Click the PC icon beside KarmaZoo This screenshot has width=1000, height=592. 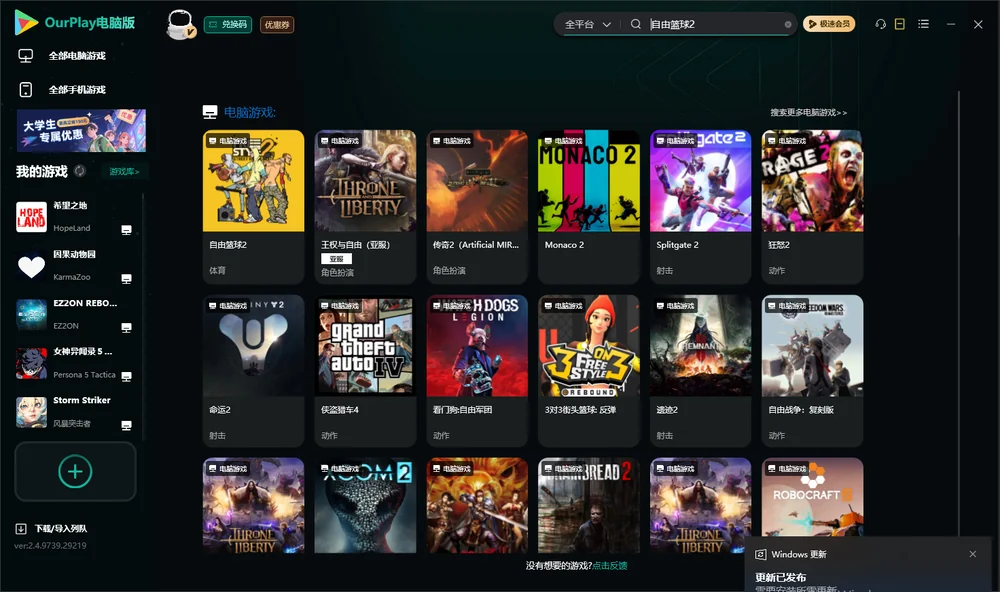tap(126, 279)
